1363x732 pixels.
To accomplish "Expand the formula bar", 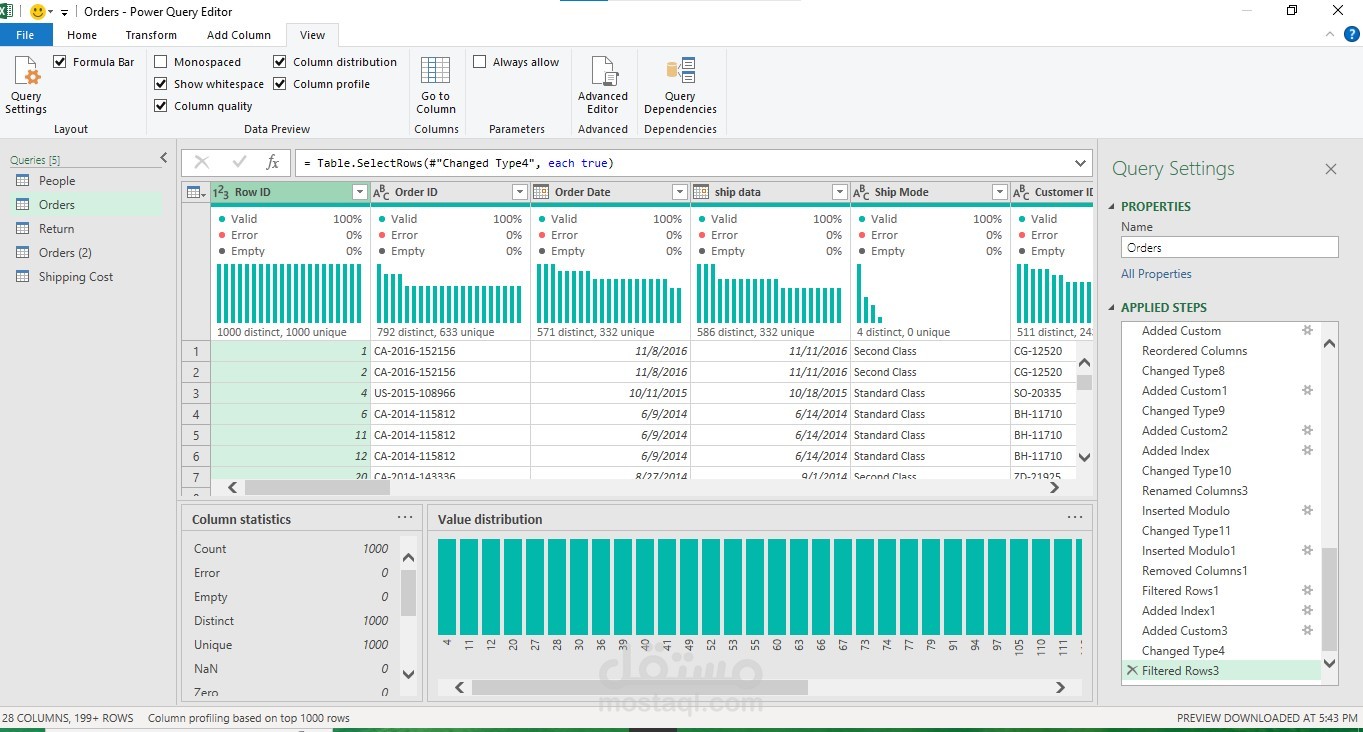I will (1080, 163).
